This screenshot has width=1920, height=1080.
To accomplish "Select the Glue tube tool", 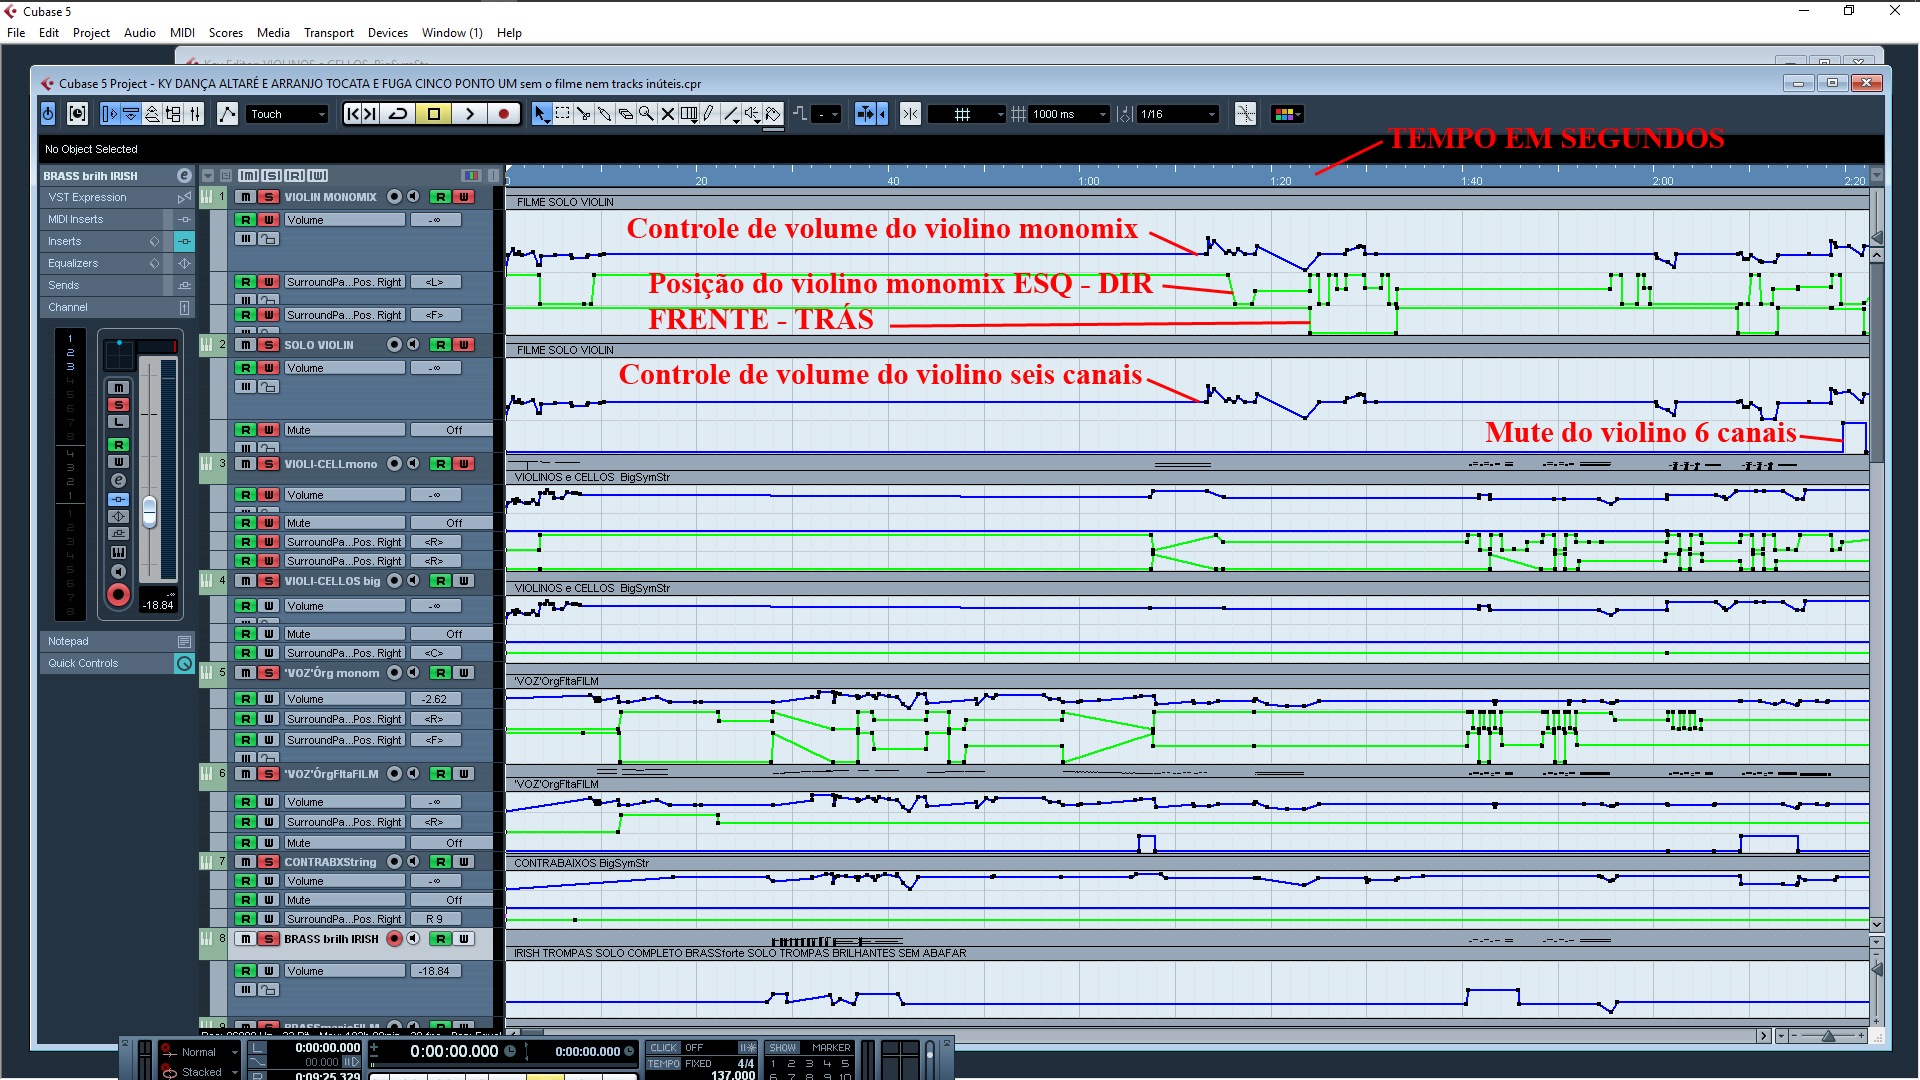I will tap(604, 114).
